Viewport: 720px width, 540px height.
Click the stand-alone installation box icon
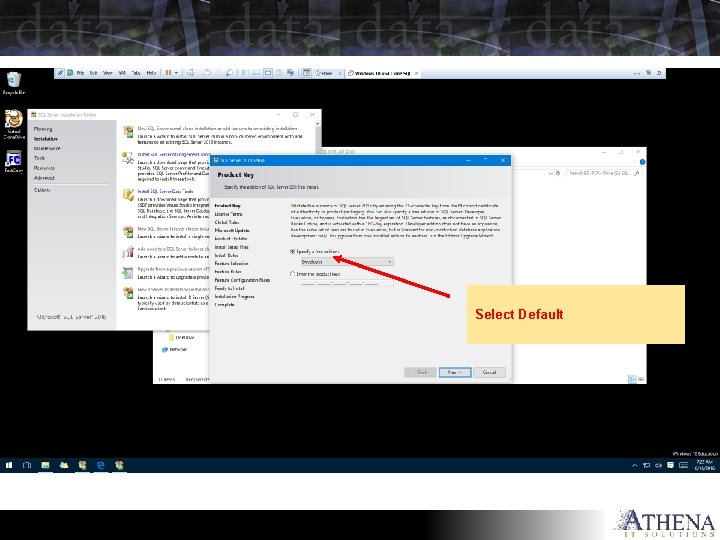click(x=128, y=132)
